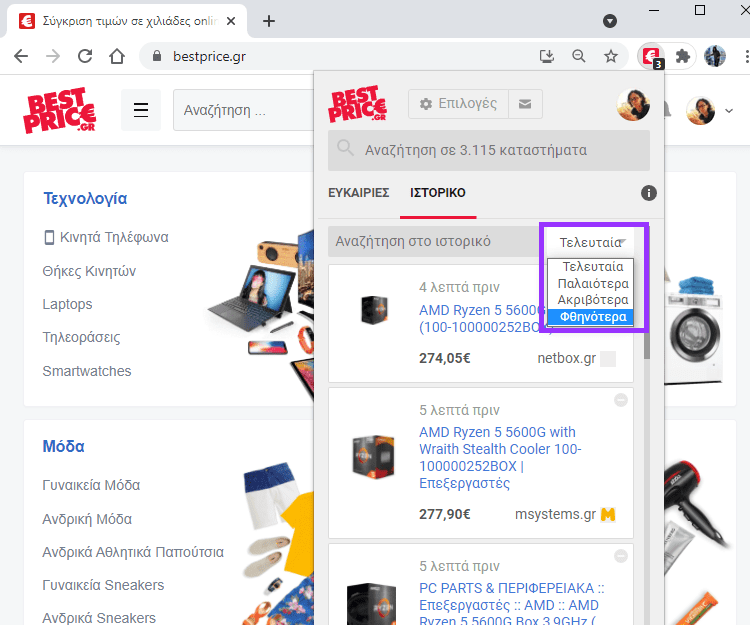The height and width of the screenshot is (625, 750).
Task: Click the 277,90€ price text
Action: point(445,515)
